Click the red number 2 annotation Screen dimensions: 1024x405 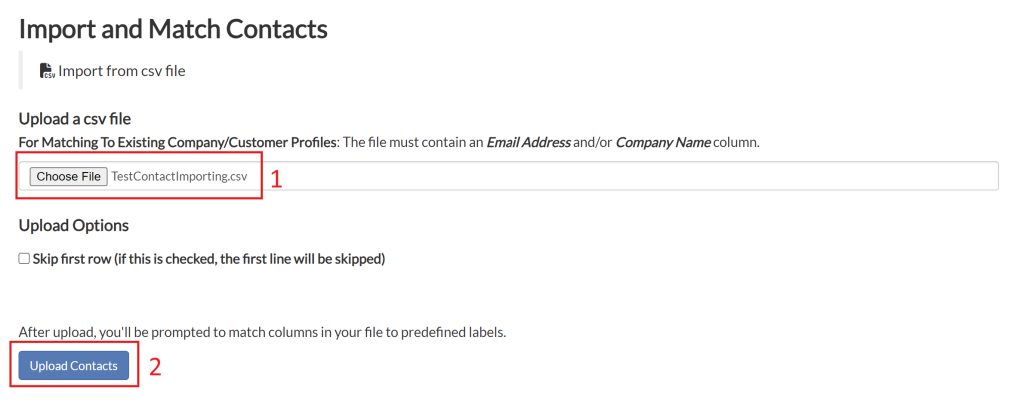pyautogui.click(x=155, y=366)
